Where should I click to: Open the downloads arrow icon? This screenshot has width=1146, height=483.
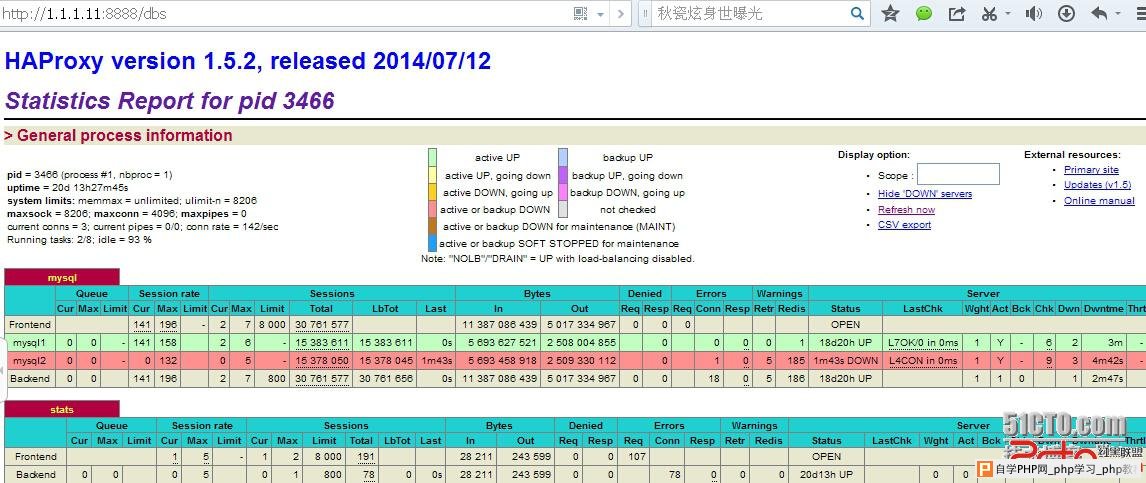1066,14
